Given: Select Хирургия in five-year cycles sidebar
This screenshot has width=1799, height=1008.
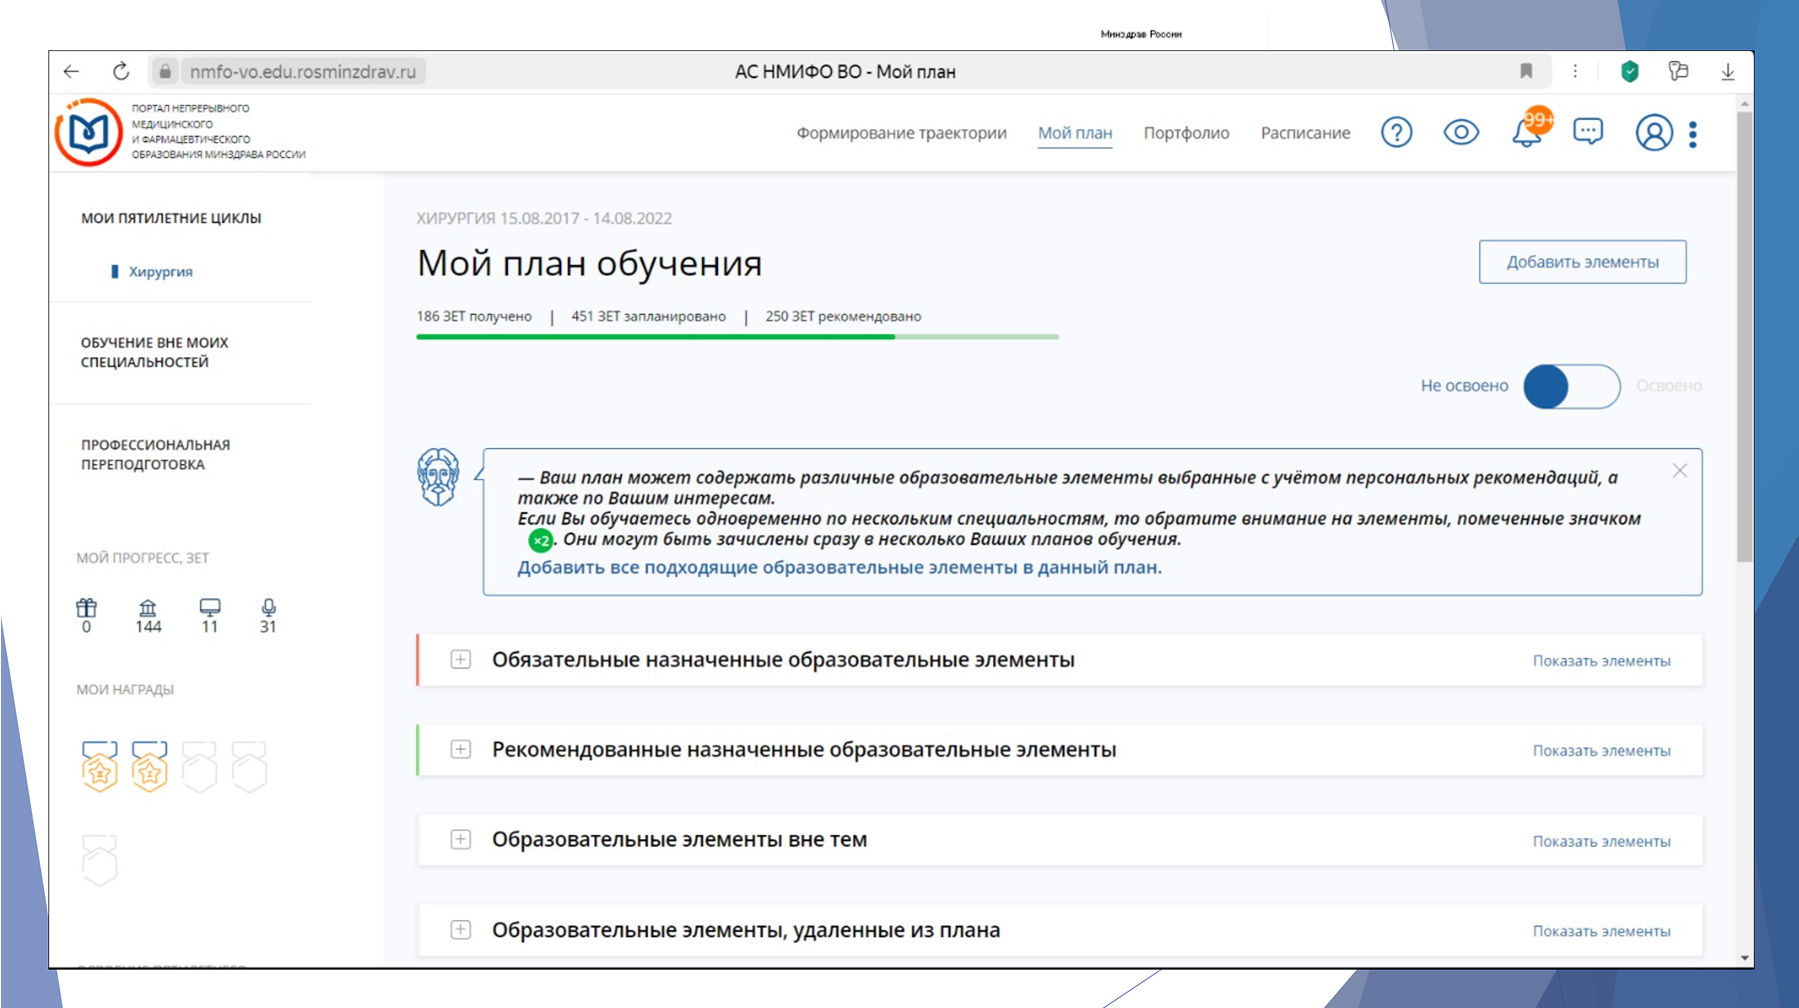Looking at the screenshot, I should pyautogui.click(x=160, y=272).
